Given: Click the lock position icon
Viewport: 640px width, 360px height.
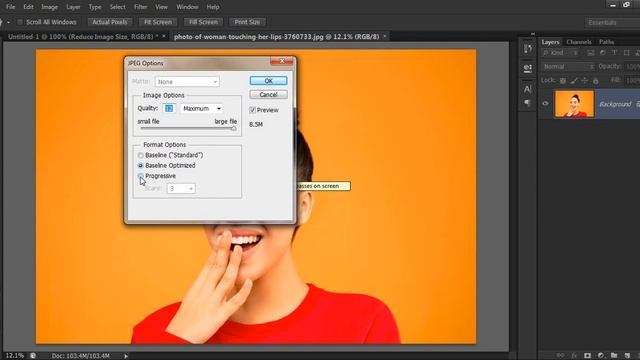Looking at the screenshot, I should (585, 81).
